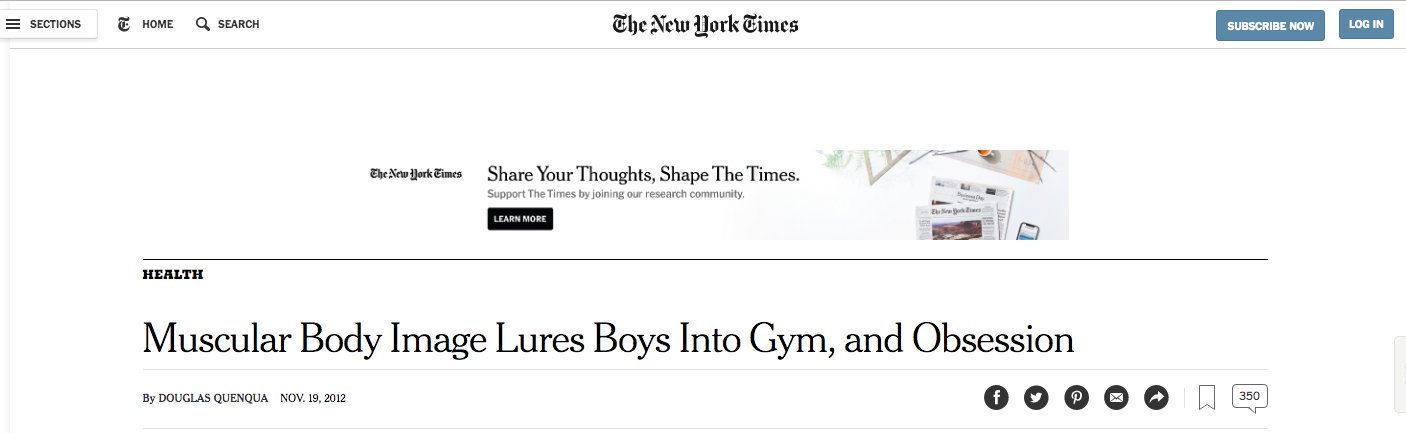Select the Sections menu label
Viewport: 1406px width, 433px height.
point(55,24)
